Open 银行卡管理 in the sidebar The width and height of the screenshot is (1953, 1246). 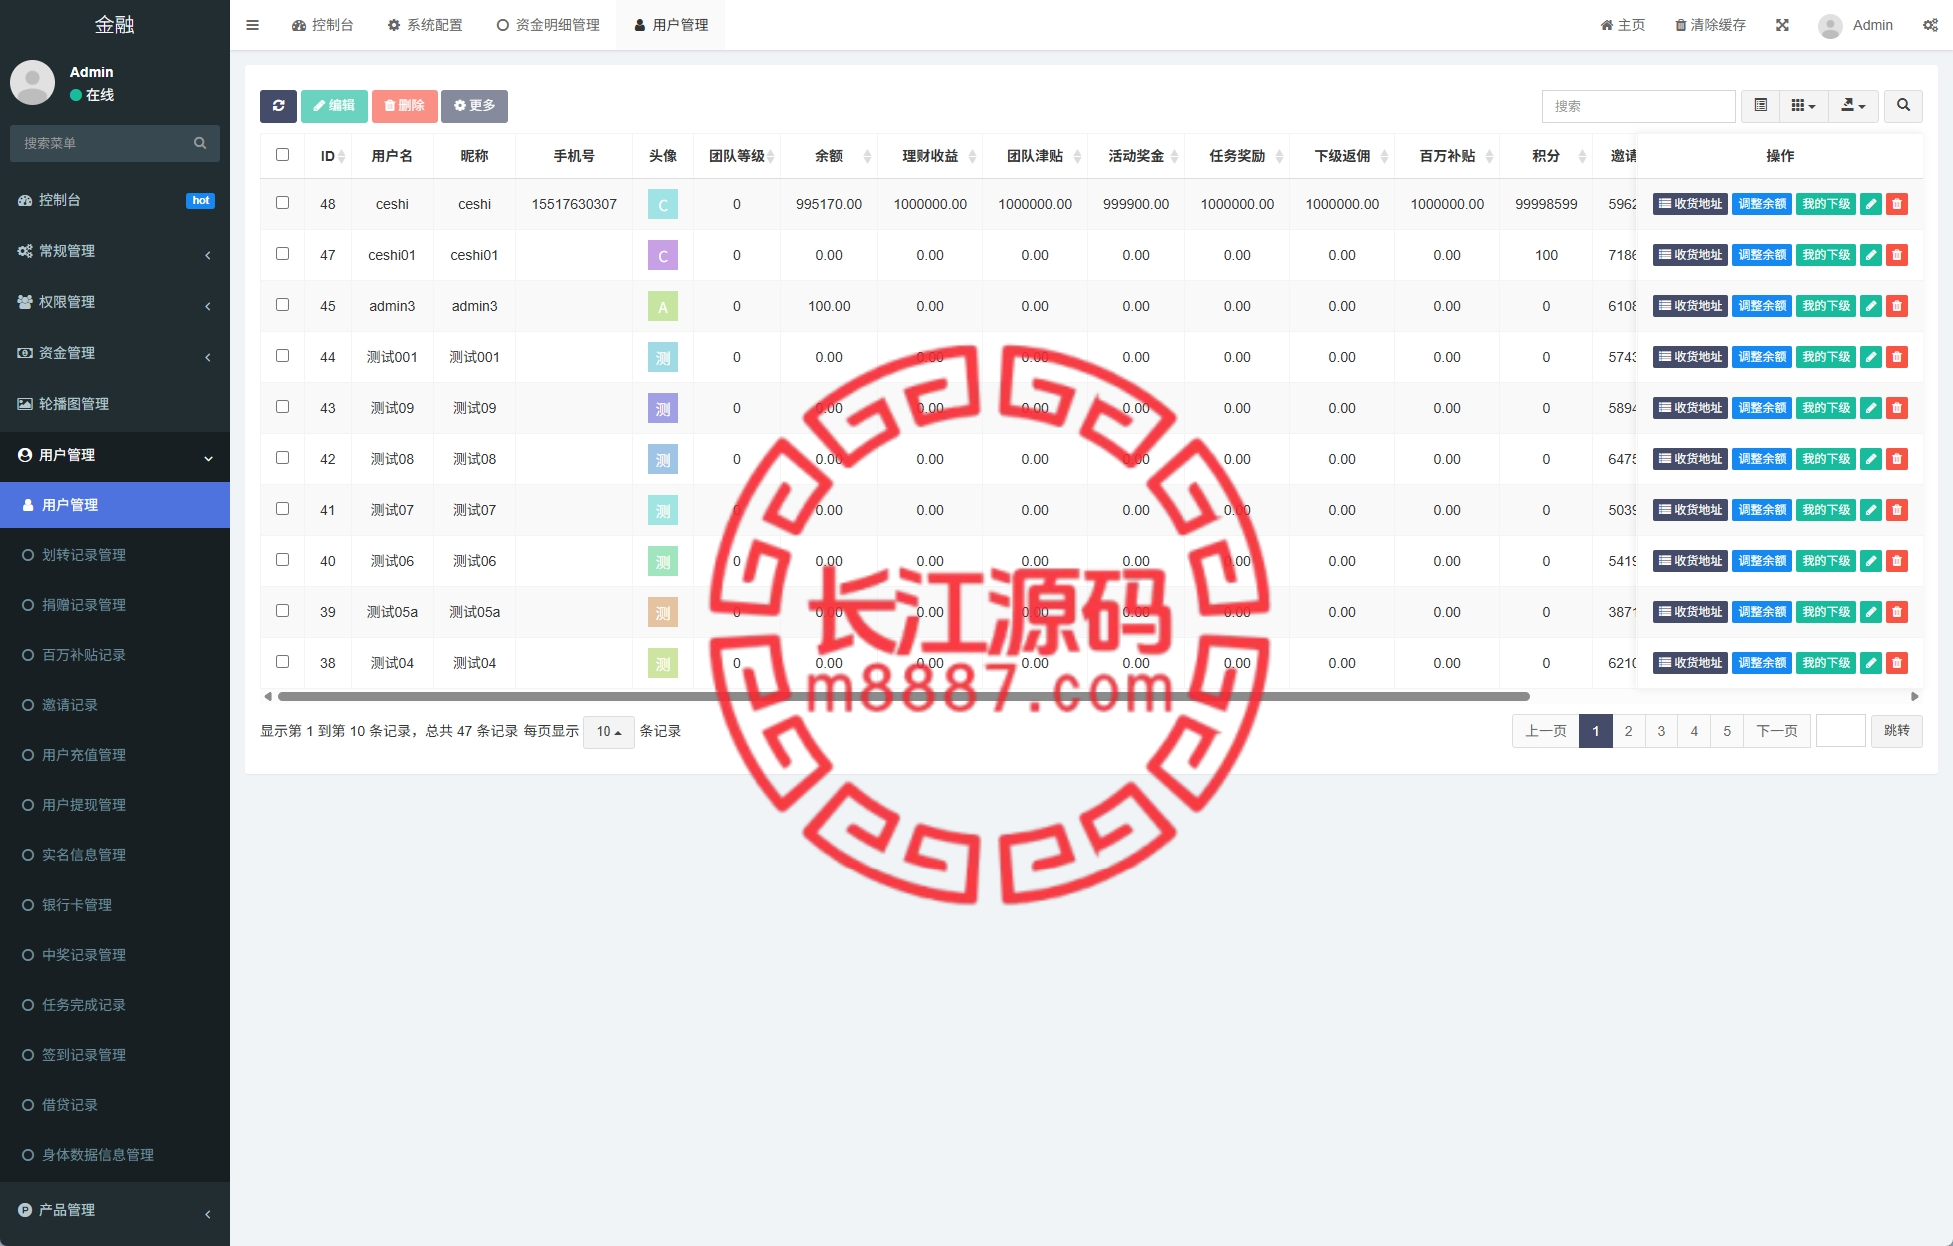[77, 905]
